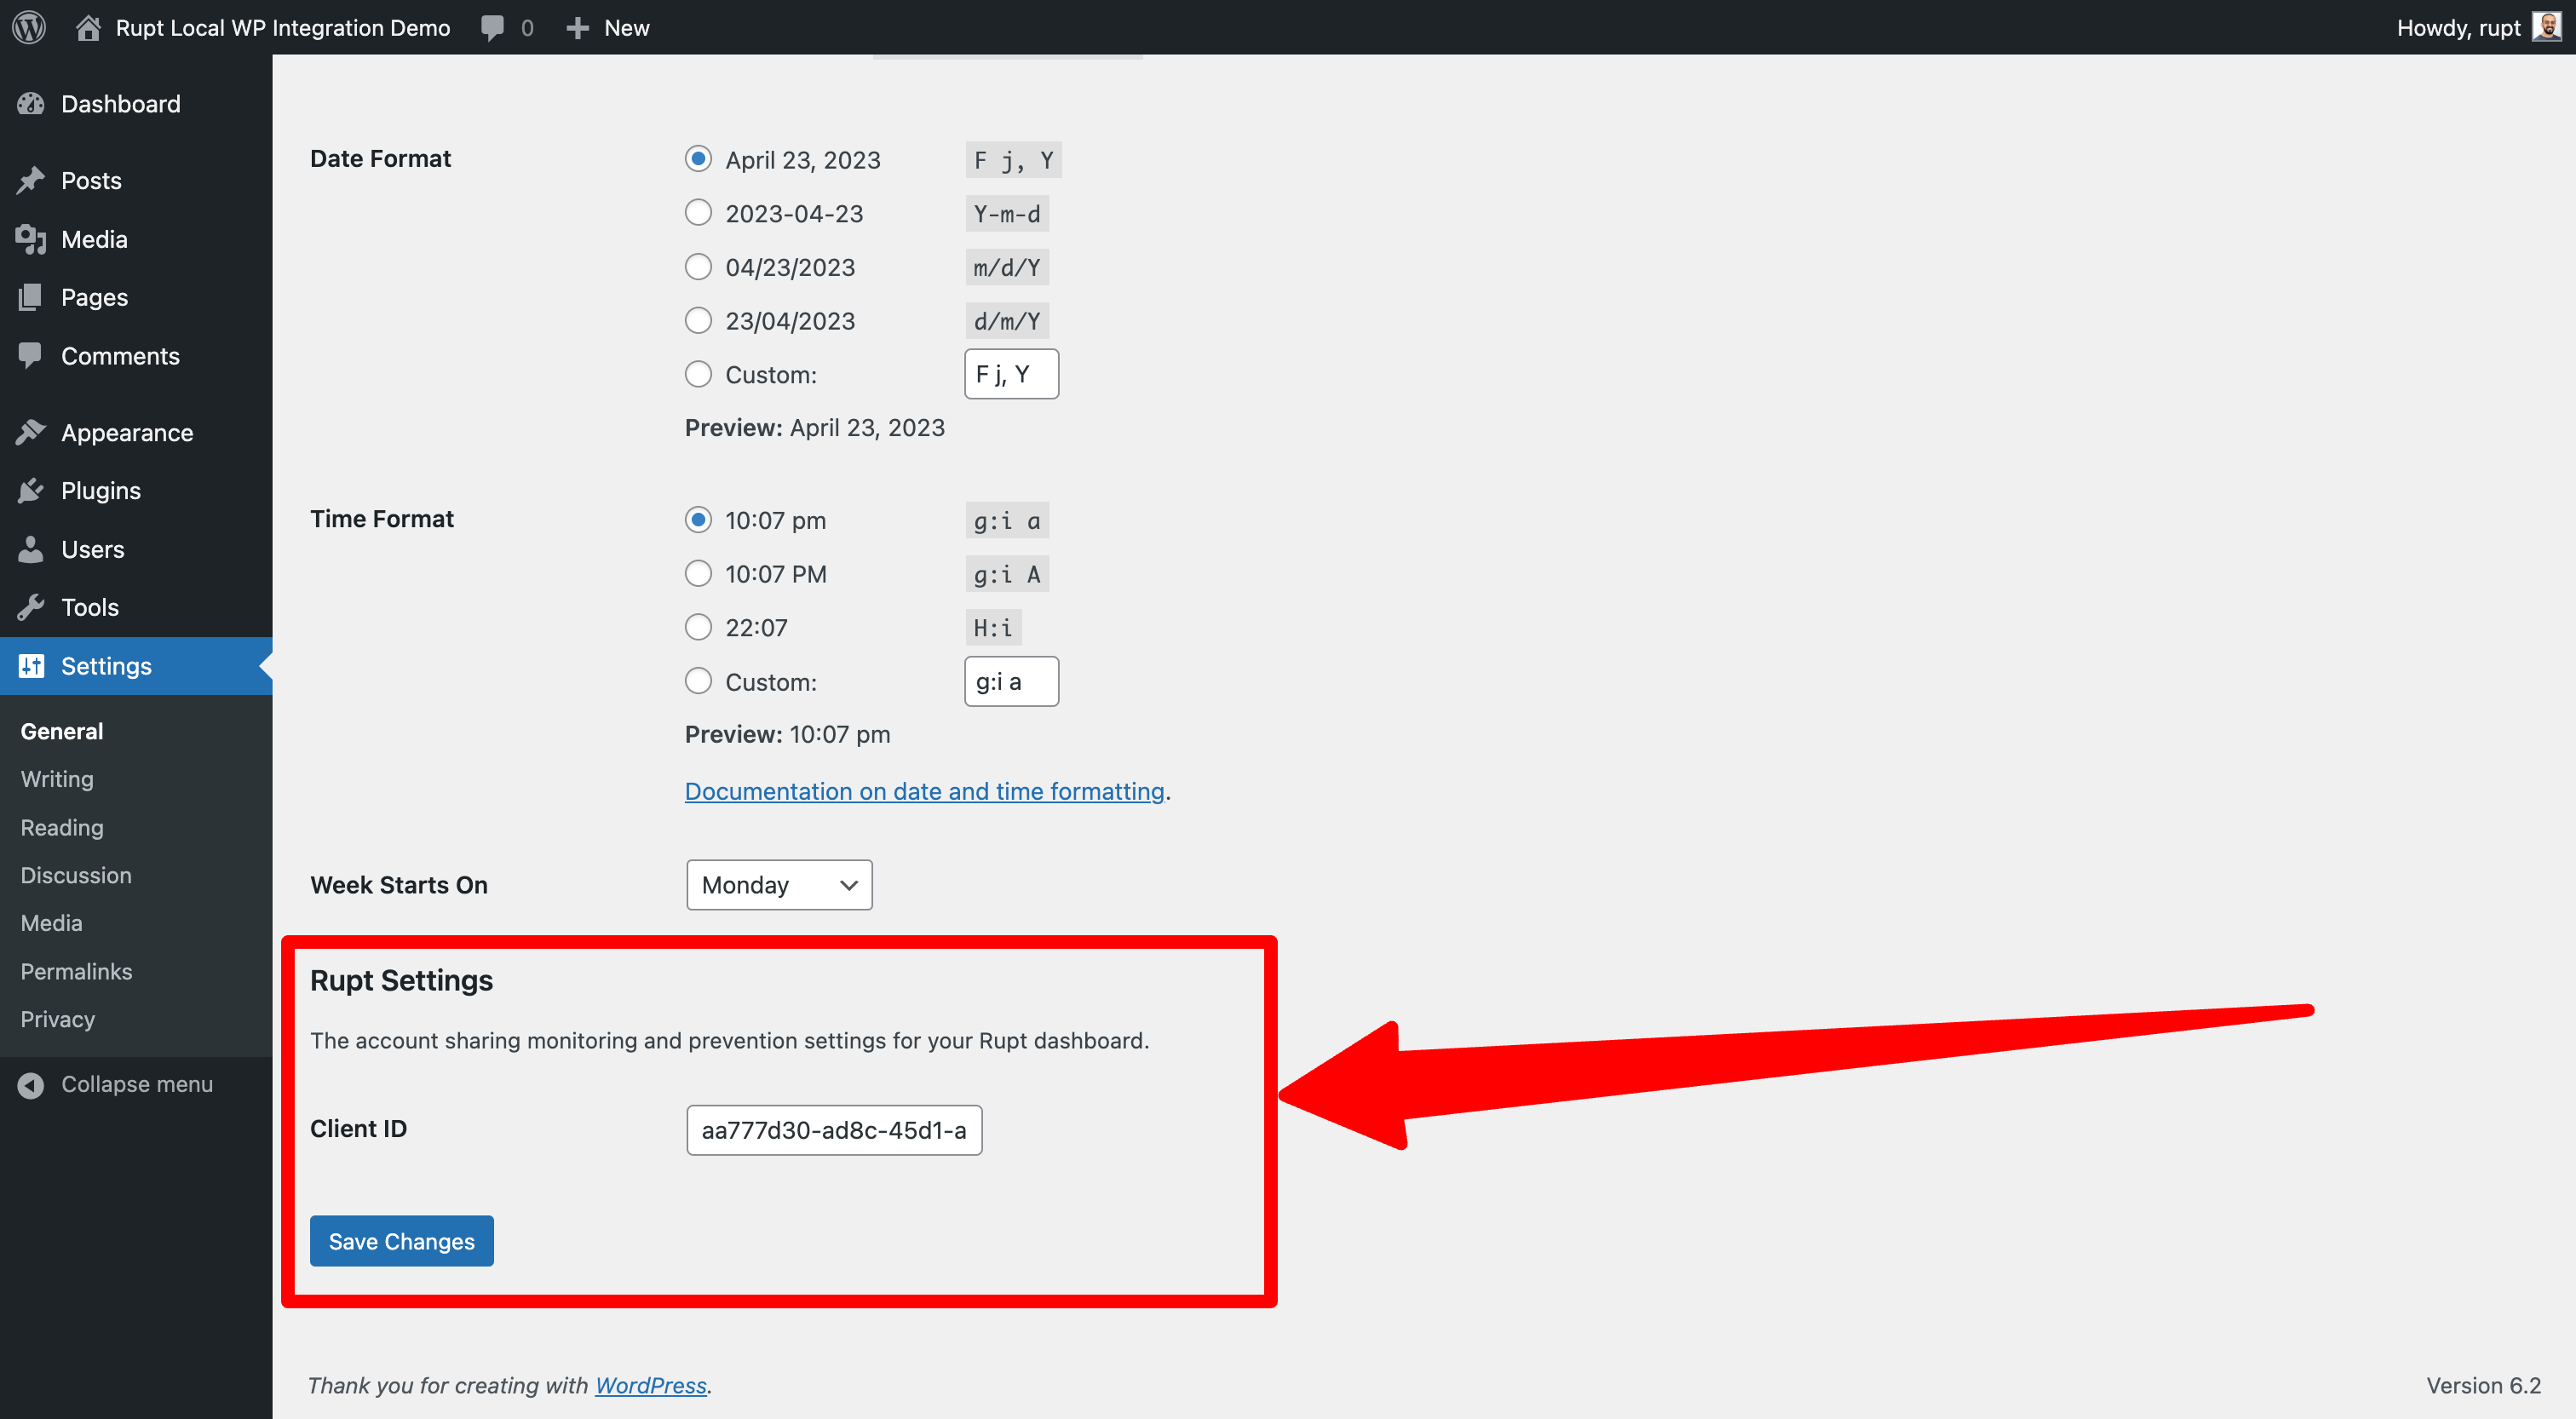Open documentation on date and time formatting

click(x=924, y=791)
